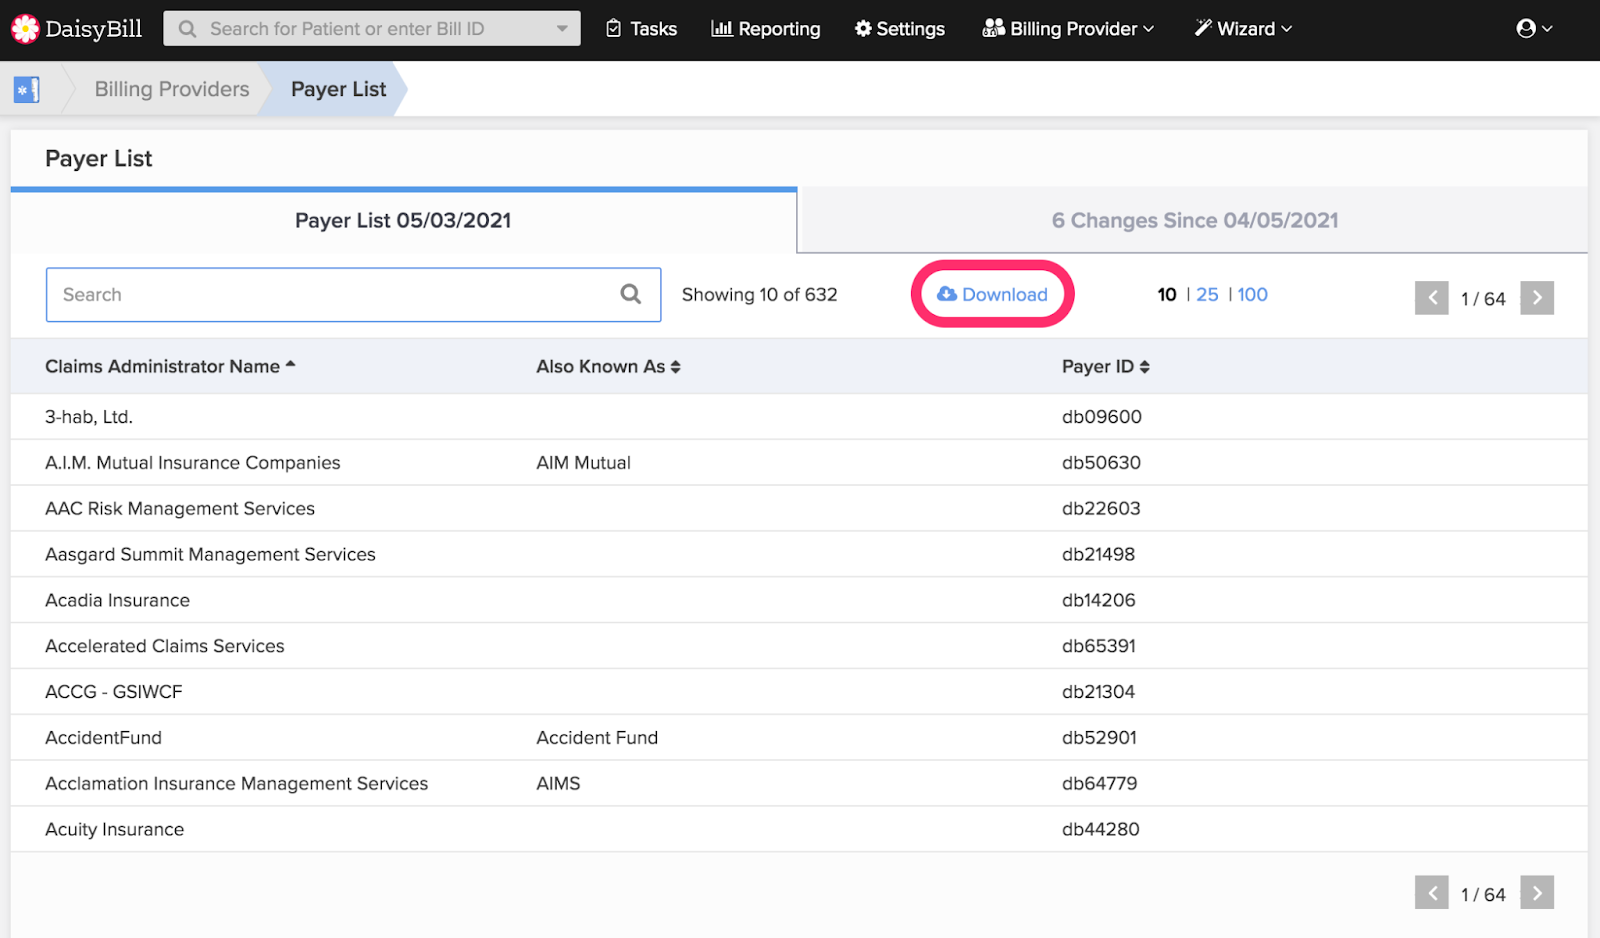Go to previous page using top left arrow
Viewport: 1600px width, 938px height.
(1431, 298)
